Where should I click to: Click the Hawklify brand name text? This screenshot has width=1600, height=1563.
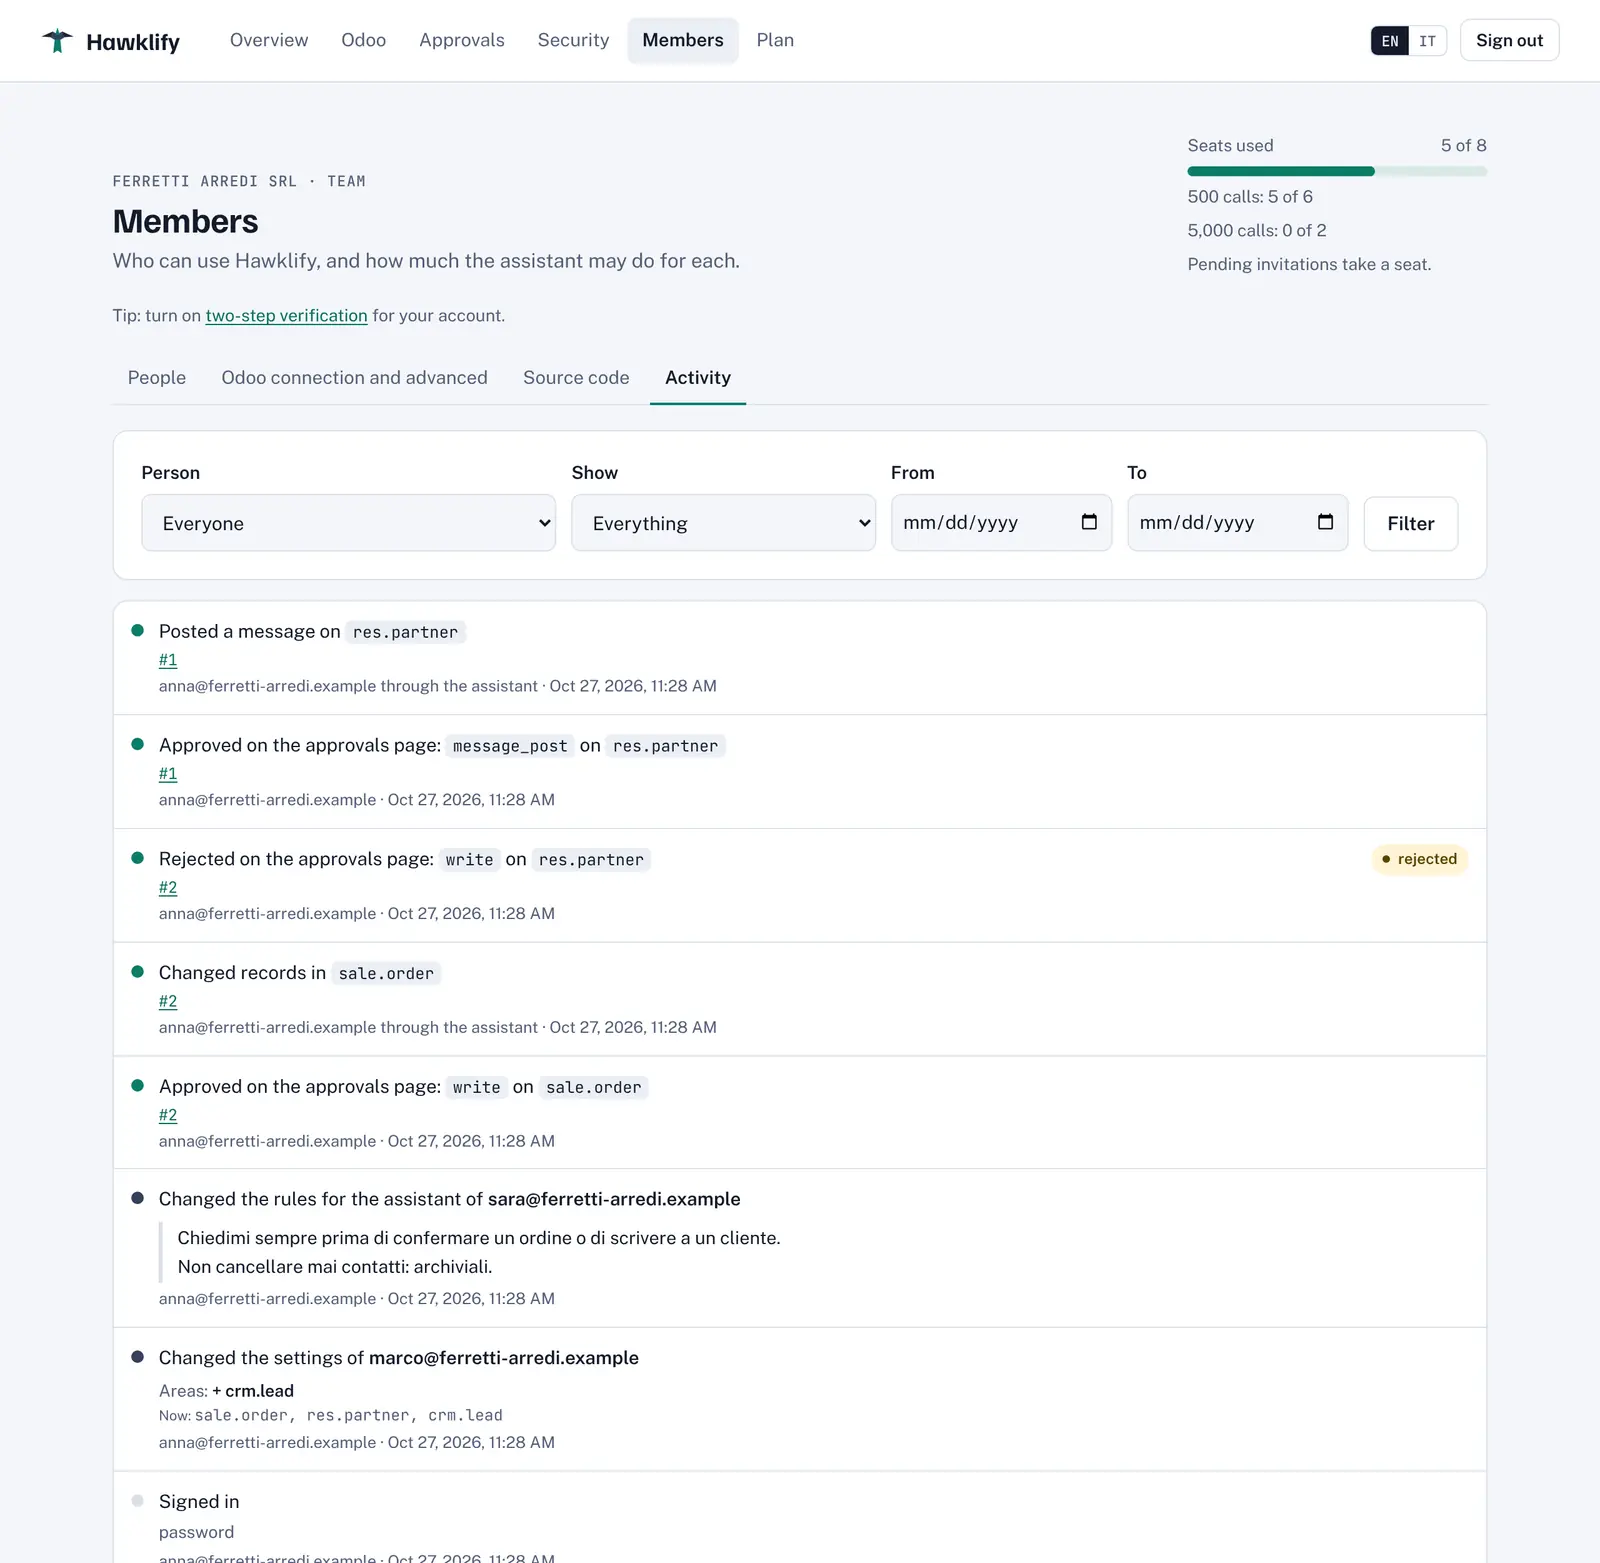coord(133,42)
